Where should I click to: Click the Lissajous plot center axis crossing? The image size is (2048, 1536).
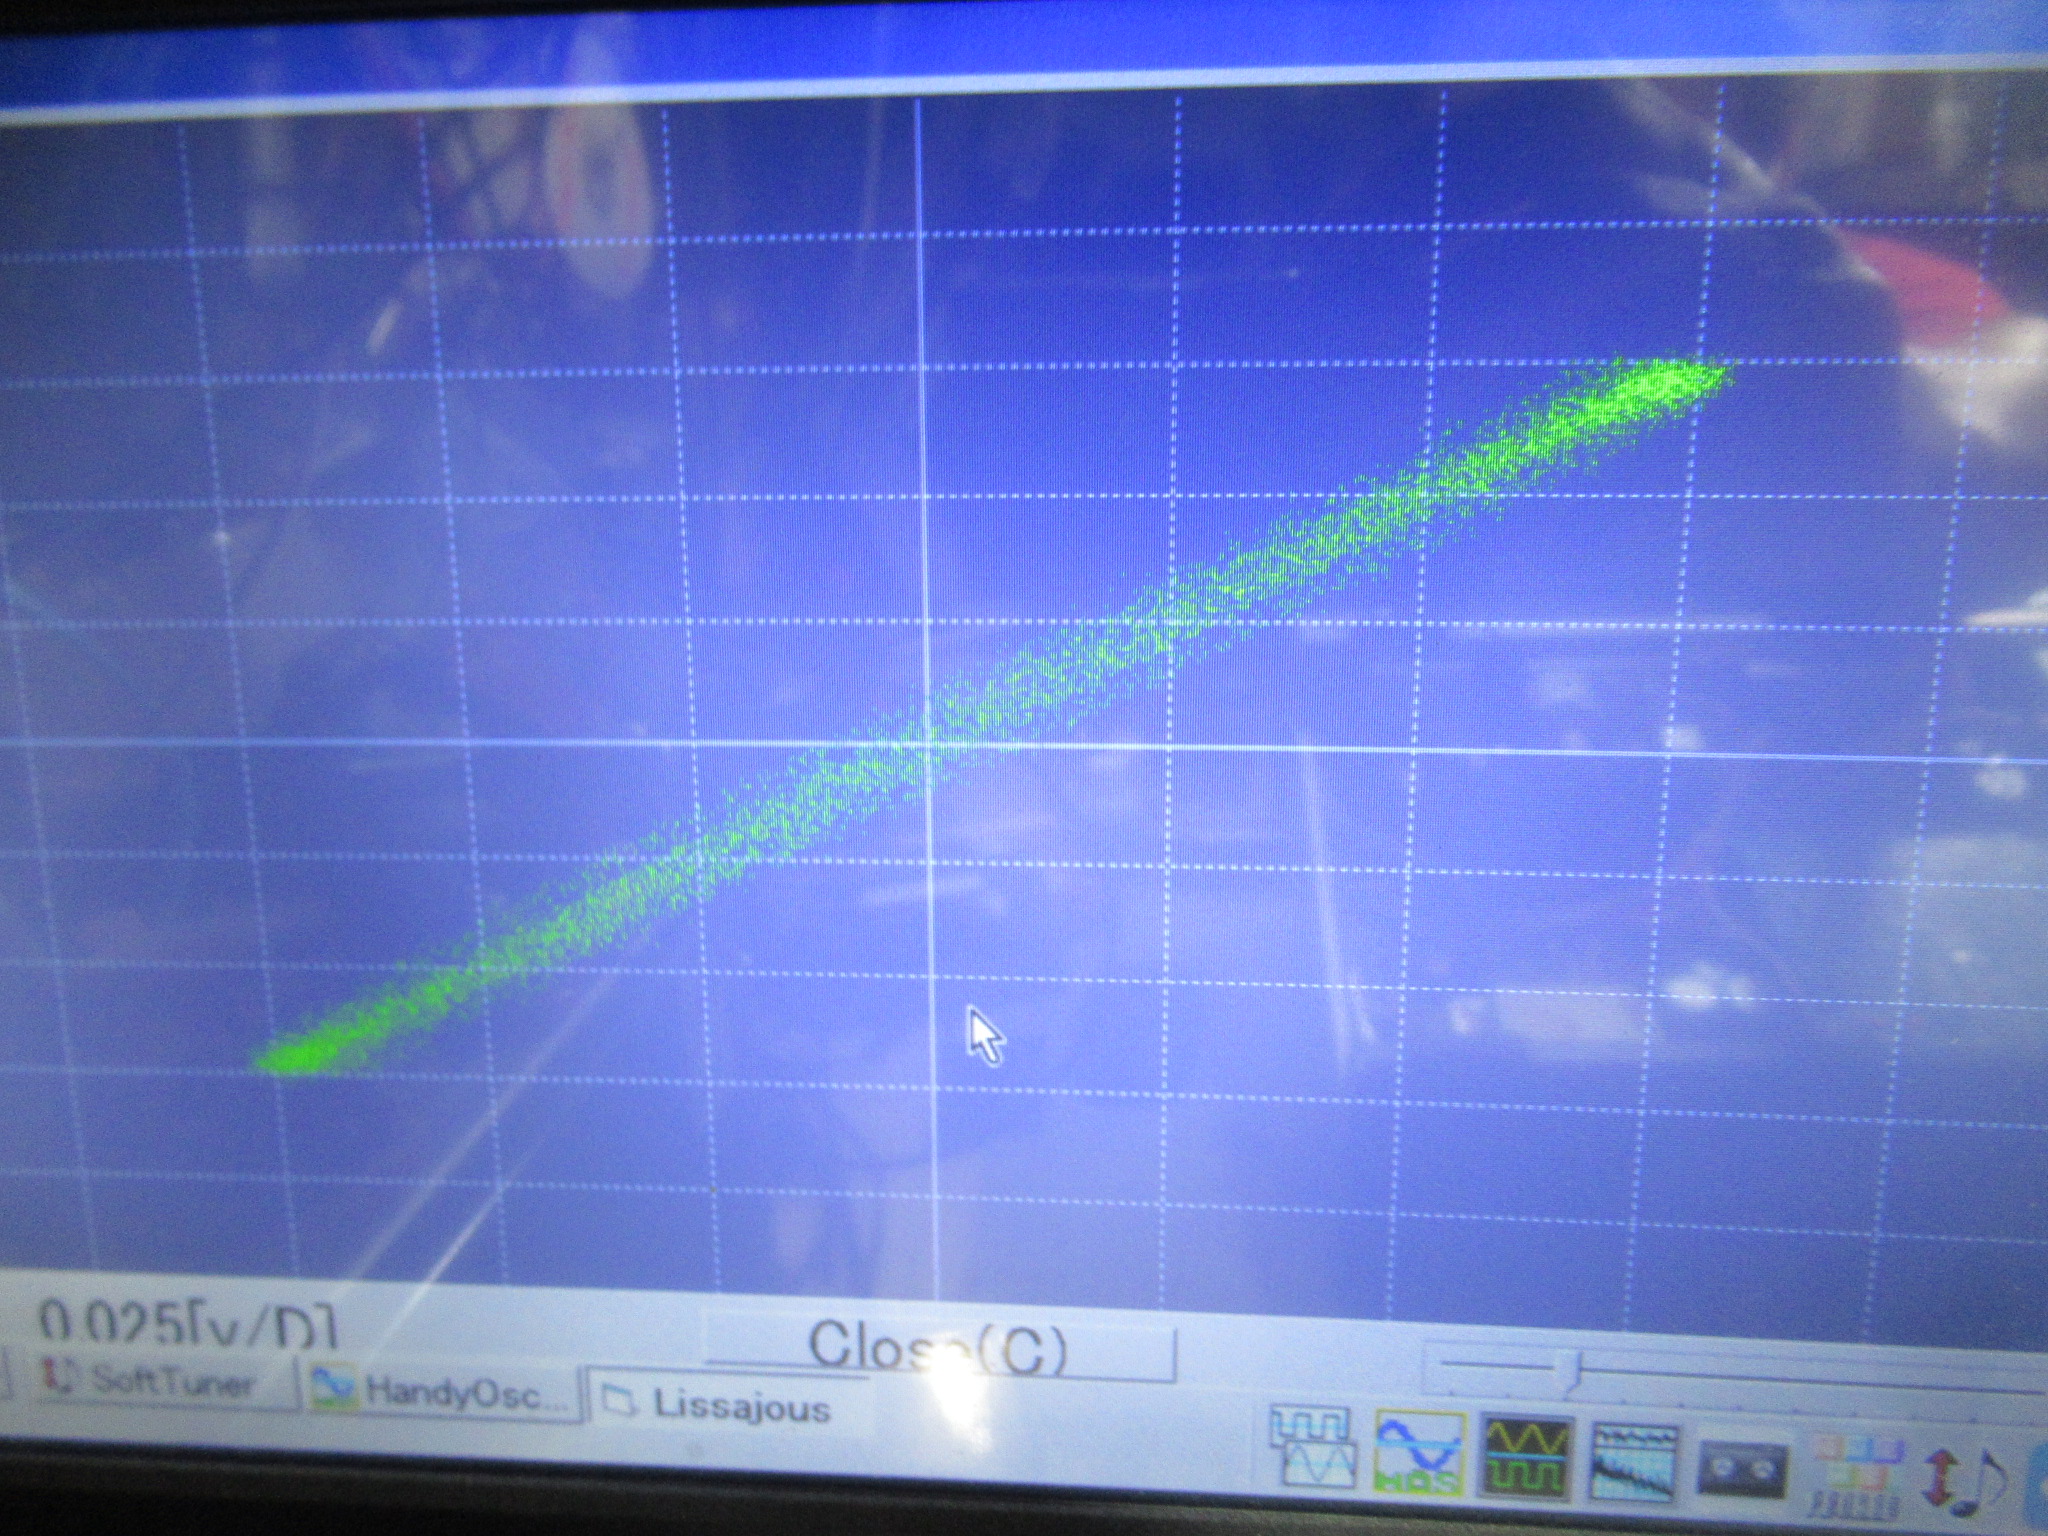click(928, 744)
